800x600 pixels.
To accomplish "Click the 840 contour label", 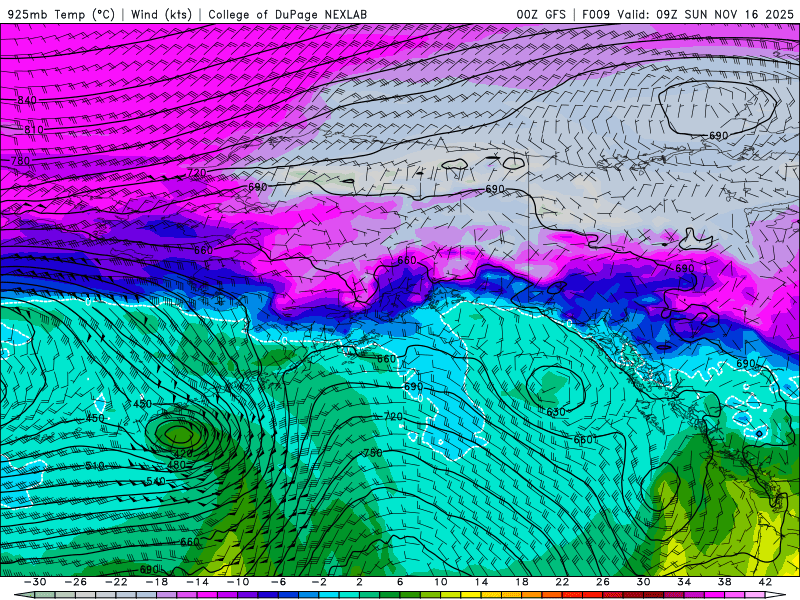I will coord(27,100).
